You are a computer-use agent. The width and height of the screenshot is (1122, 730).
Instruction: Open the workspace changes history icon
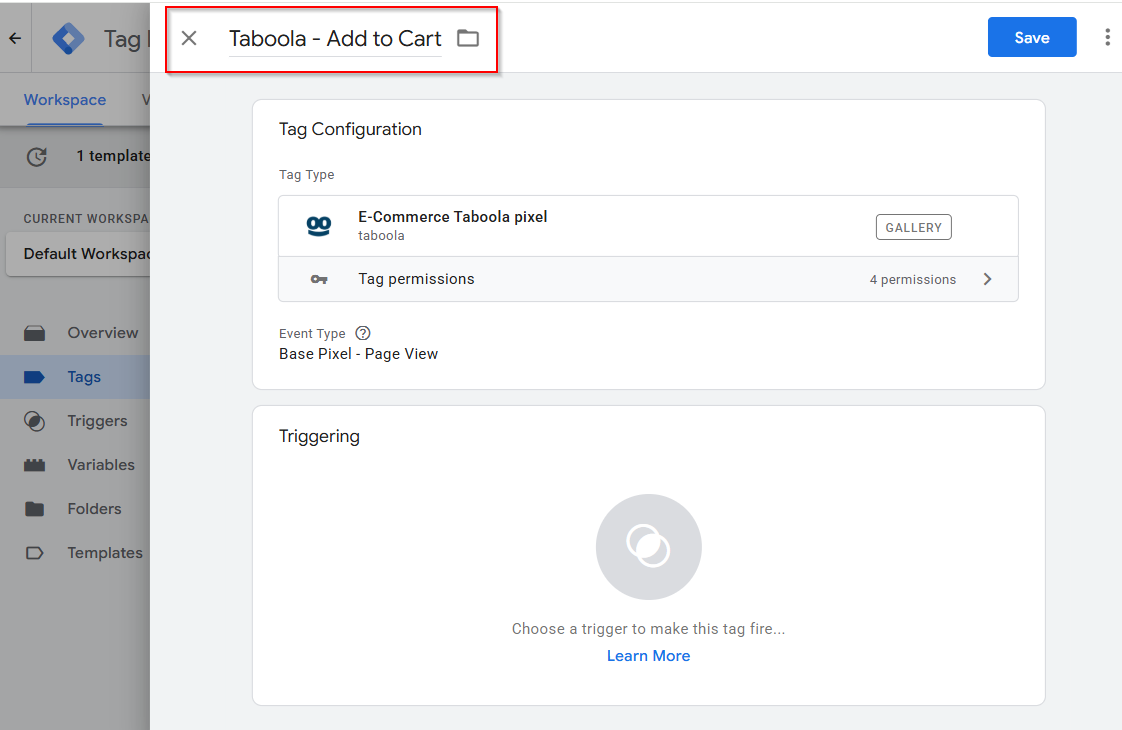pos(36,156)
